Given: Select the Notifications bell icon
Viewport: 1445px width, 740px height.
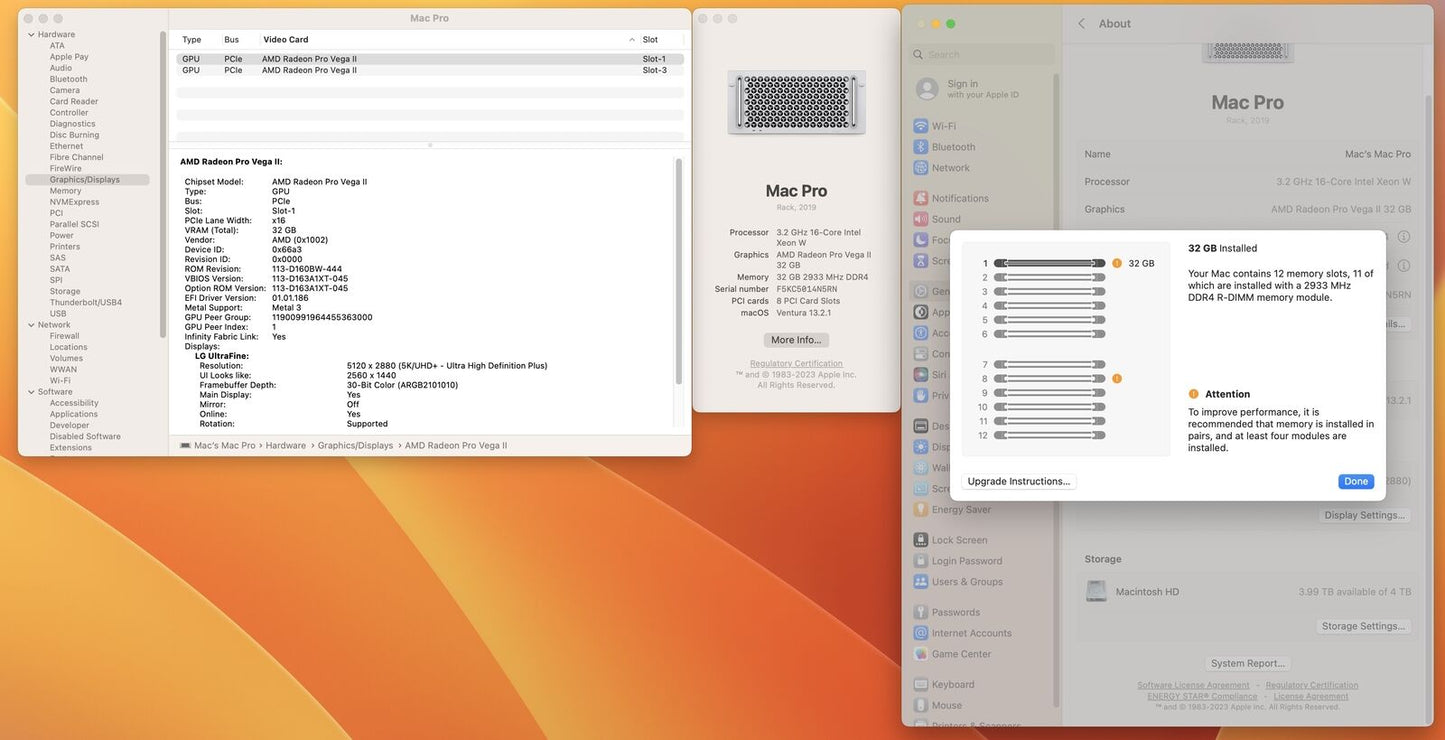Looking at the screenshot, I should 920,198.
